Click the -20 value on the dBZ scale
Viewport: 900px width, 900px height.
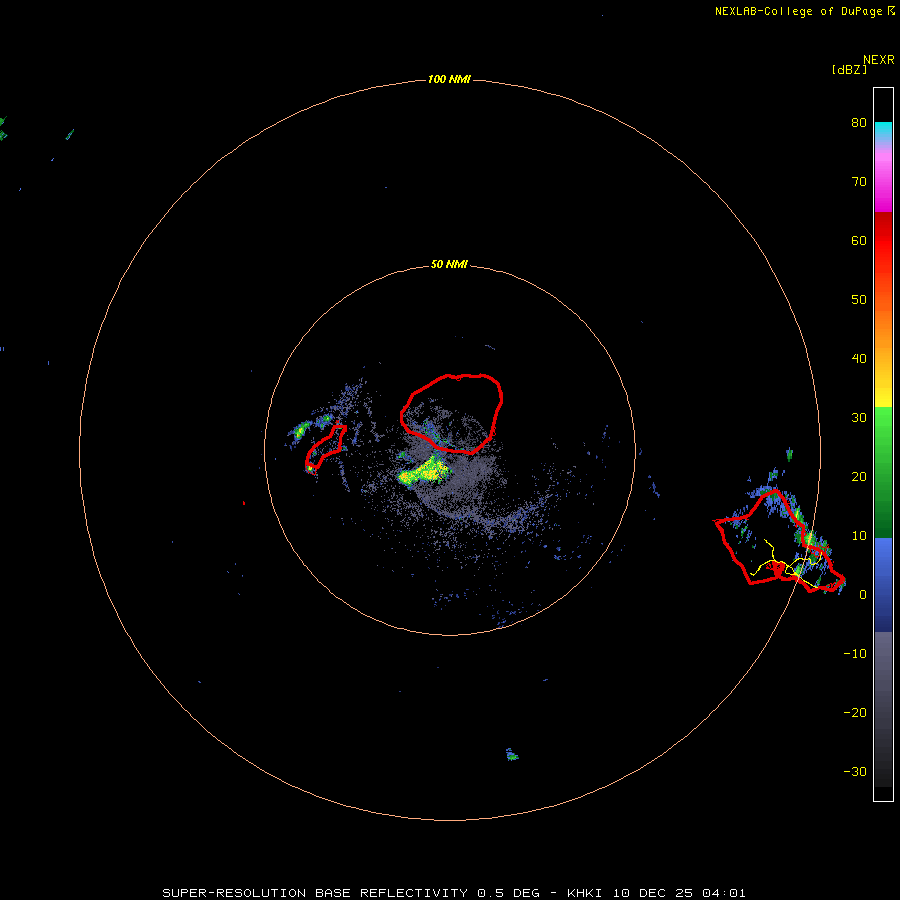(855, 713)
